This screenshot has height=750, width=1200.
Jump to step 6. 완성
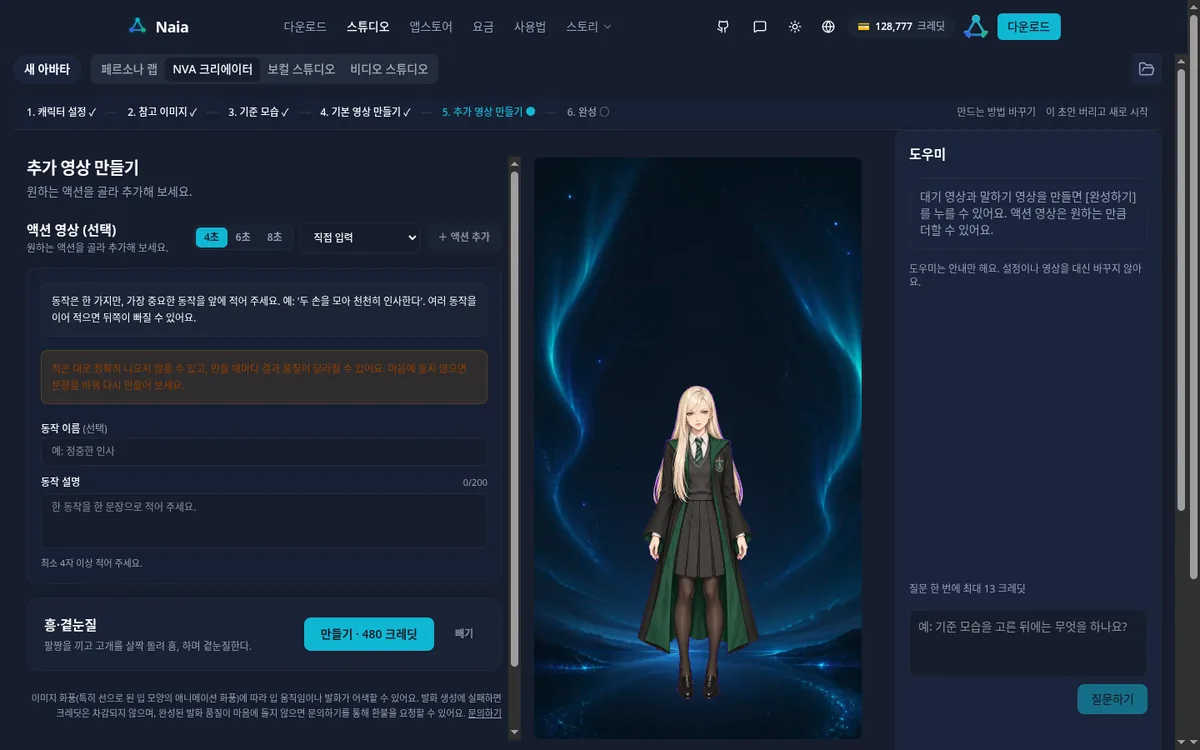pos(588,112)
